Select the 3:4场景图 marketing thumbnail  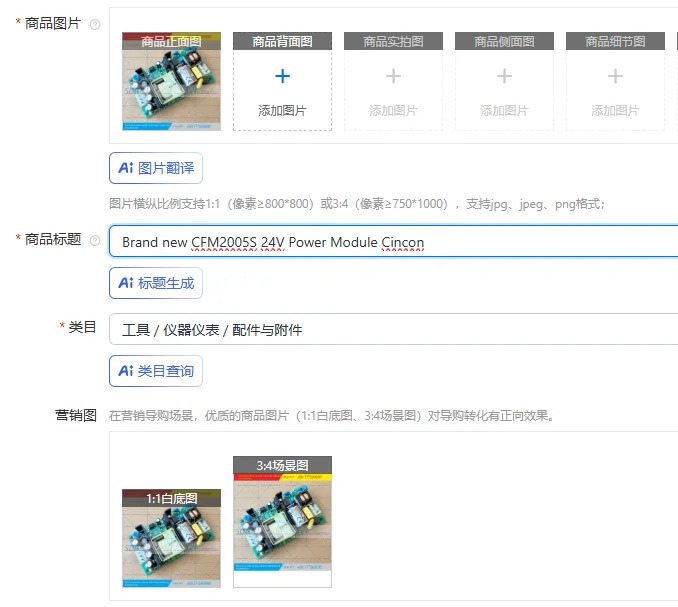[x=282, y=522]
